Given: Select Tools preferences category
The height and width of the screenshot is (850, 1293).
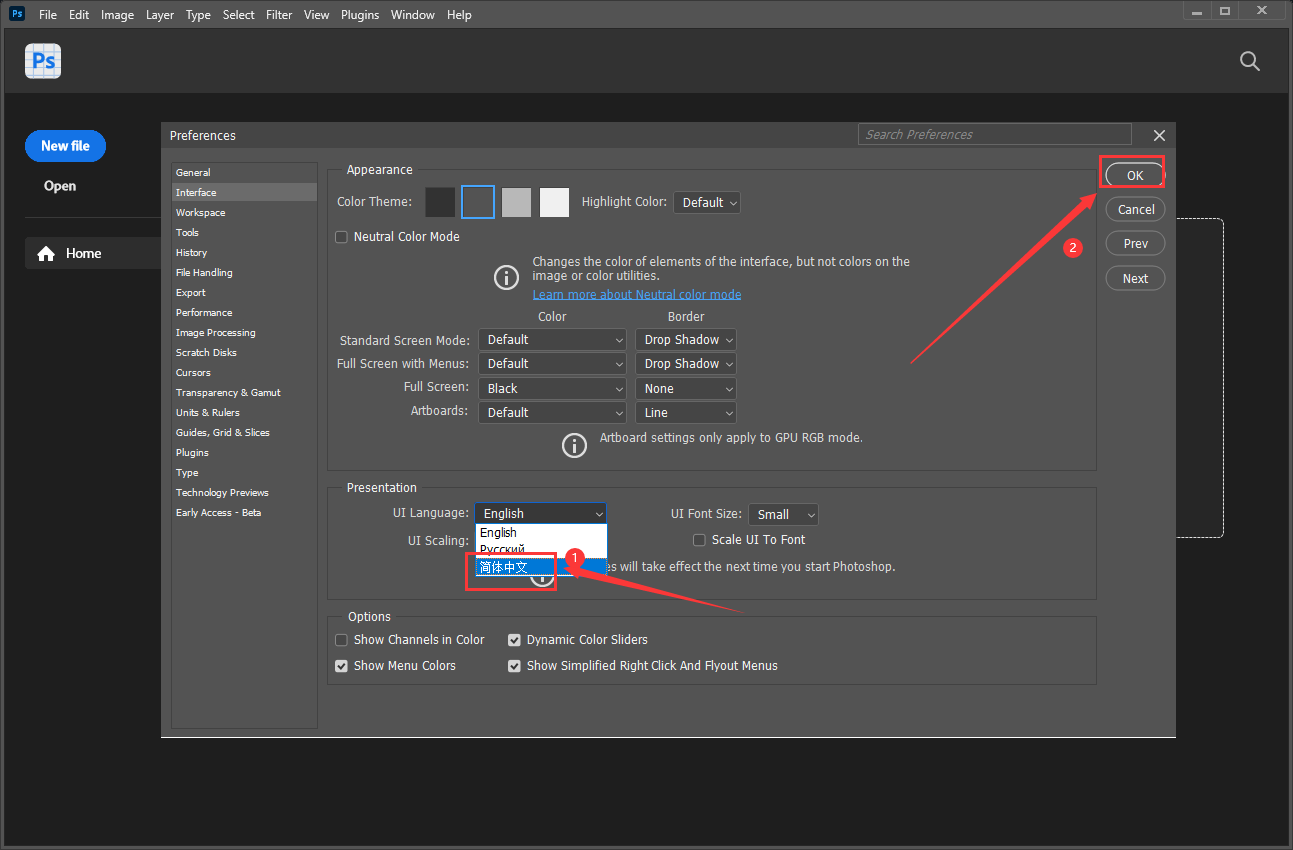Looking at the screenshot, I should coord(244,233).
